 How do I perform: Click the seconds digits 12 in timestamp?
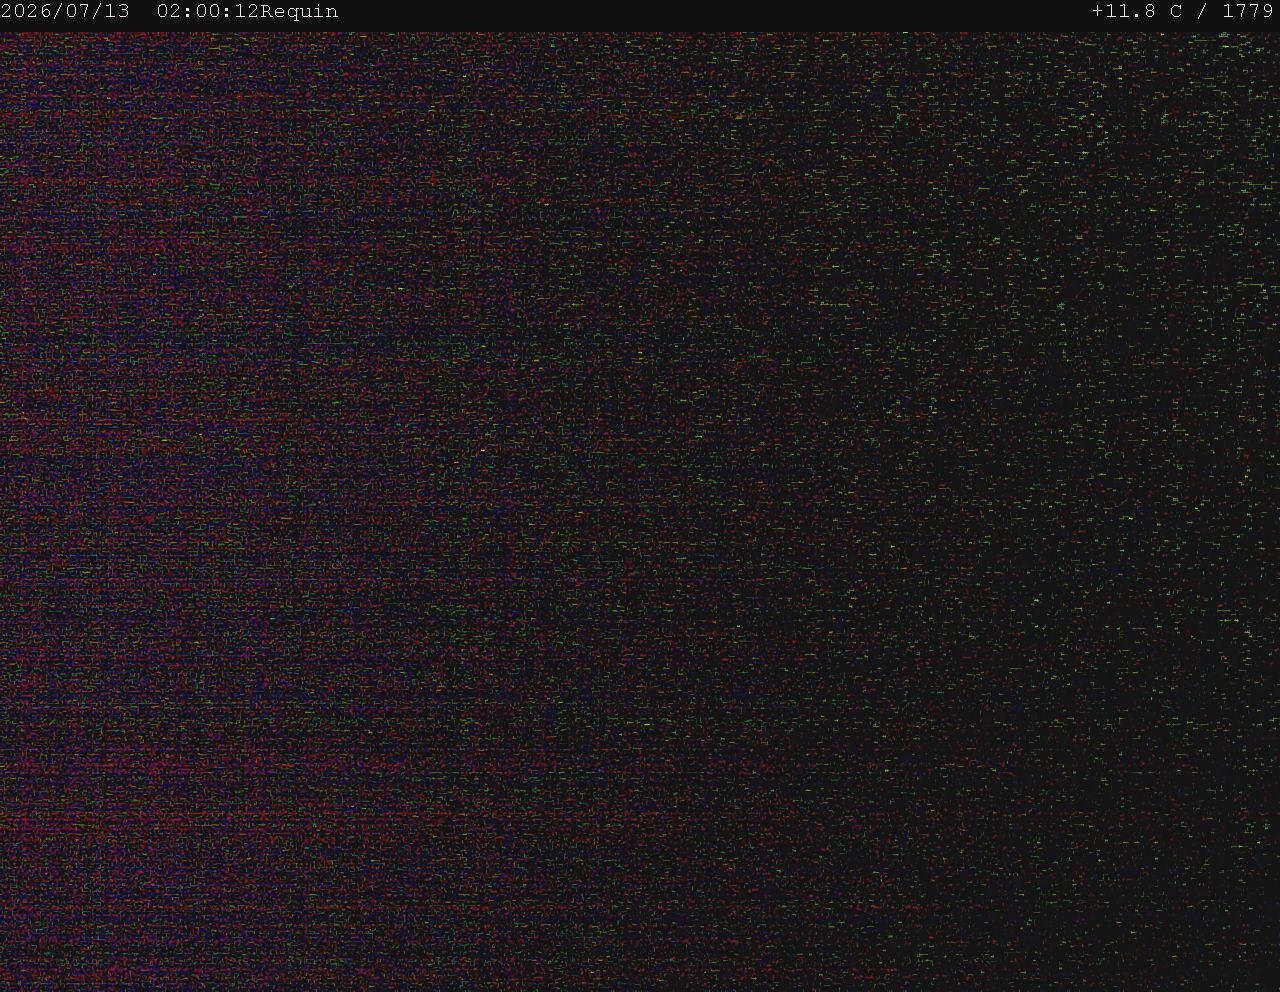[247, 12]
